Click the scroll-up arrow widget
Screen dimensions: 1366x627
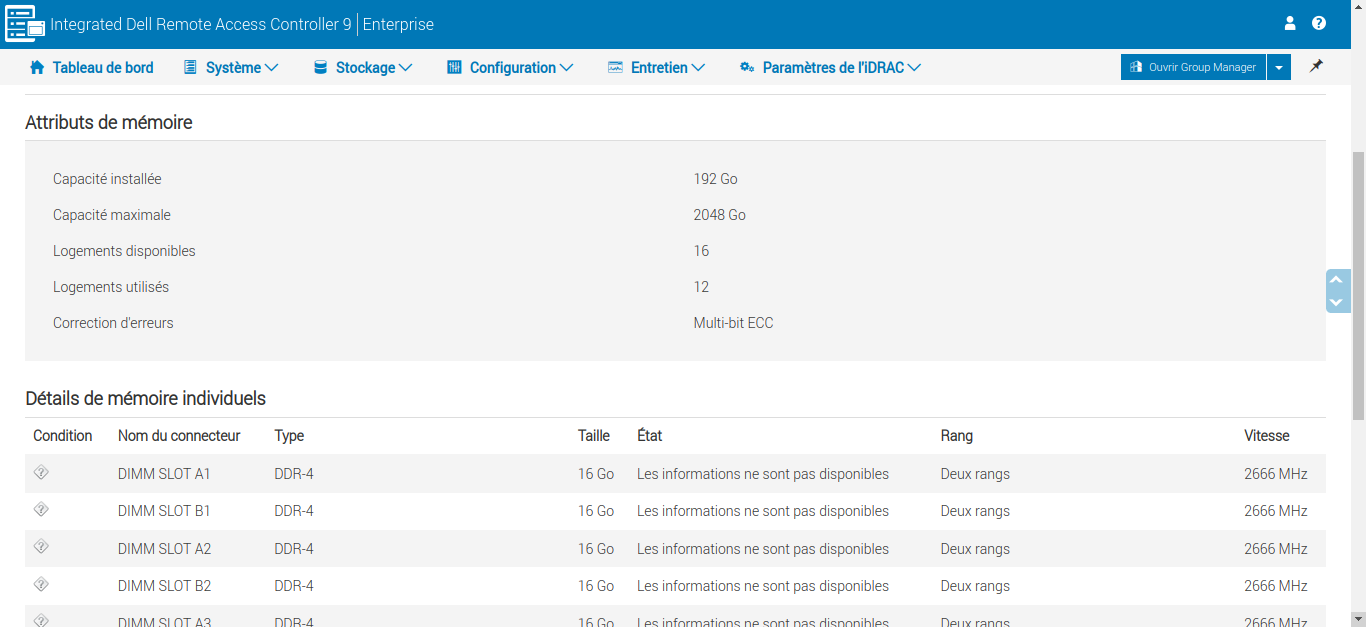click(1336, 280)
